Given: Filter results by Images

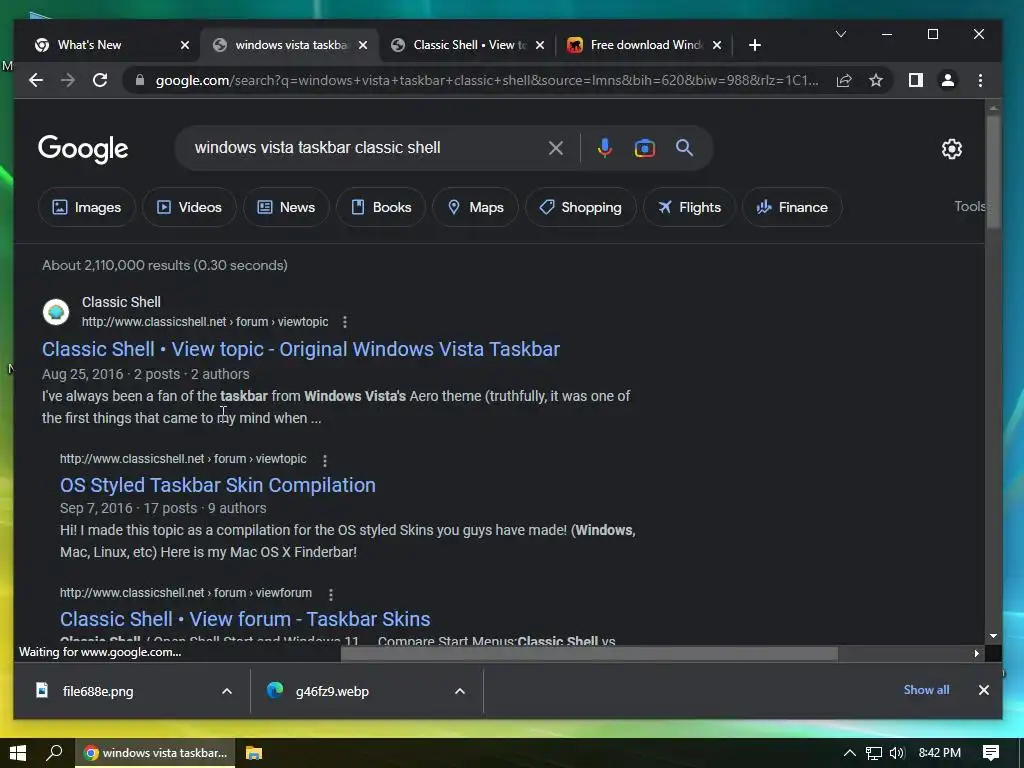Looking at the screenshot, I should (87, 207).
